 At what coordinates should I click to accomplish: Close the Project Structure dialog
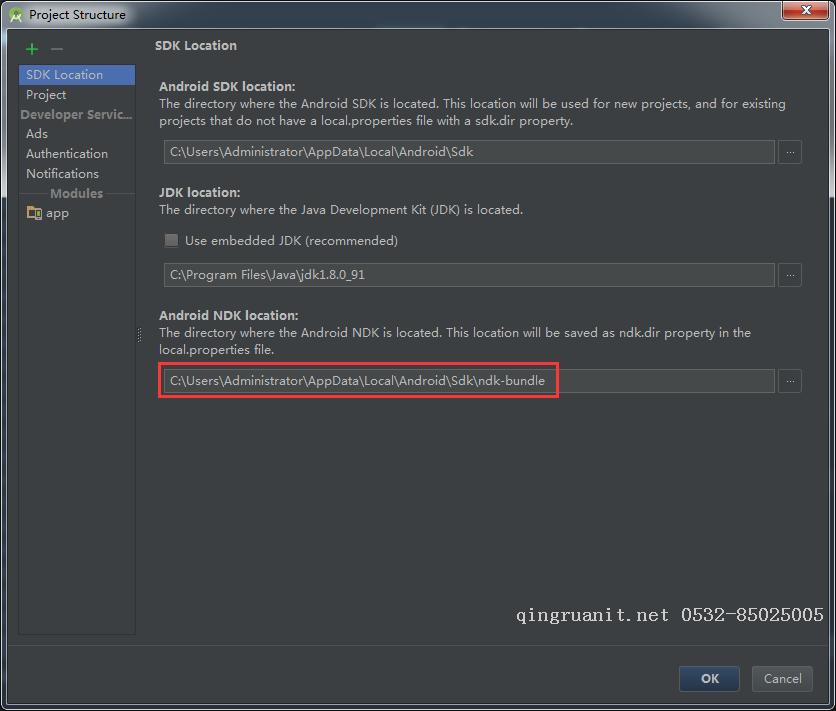click(806, 10)
